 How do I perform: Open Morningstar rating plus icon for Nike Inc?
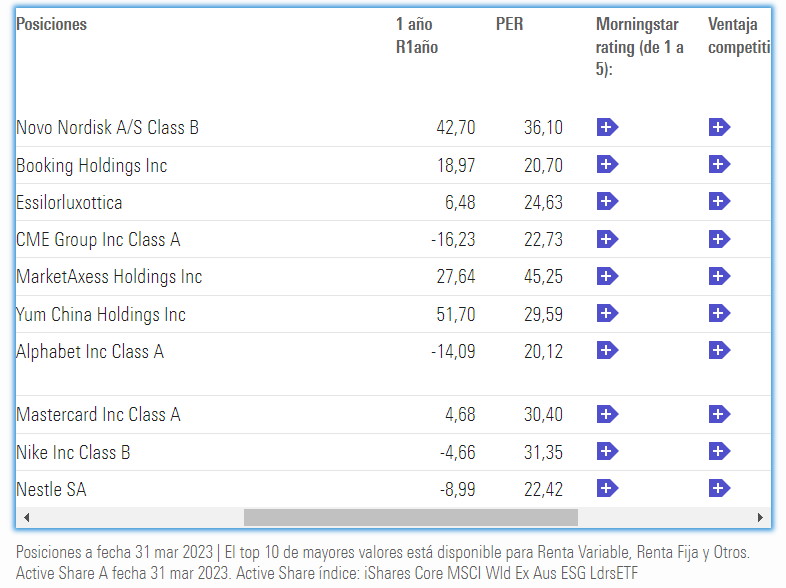(x=607, y=451)
